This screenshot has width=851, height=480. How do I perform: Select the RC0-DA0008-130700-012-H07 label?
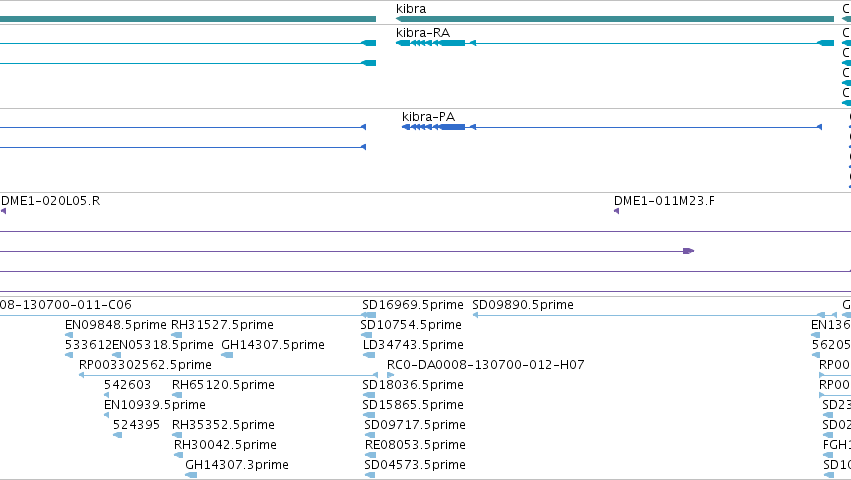[x=486, y=365]
